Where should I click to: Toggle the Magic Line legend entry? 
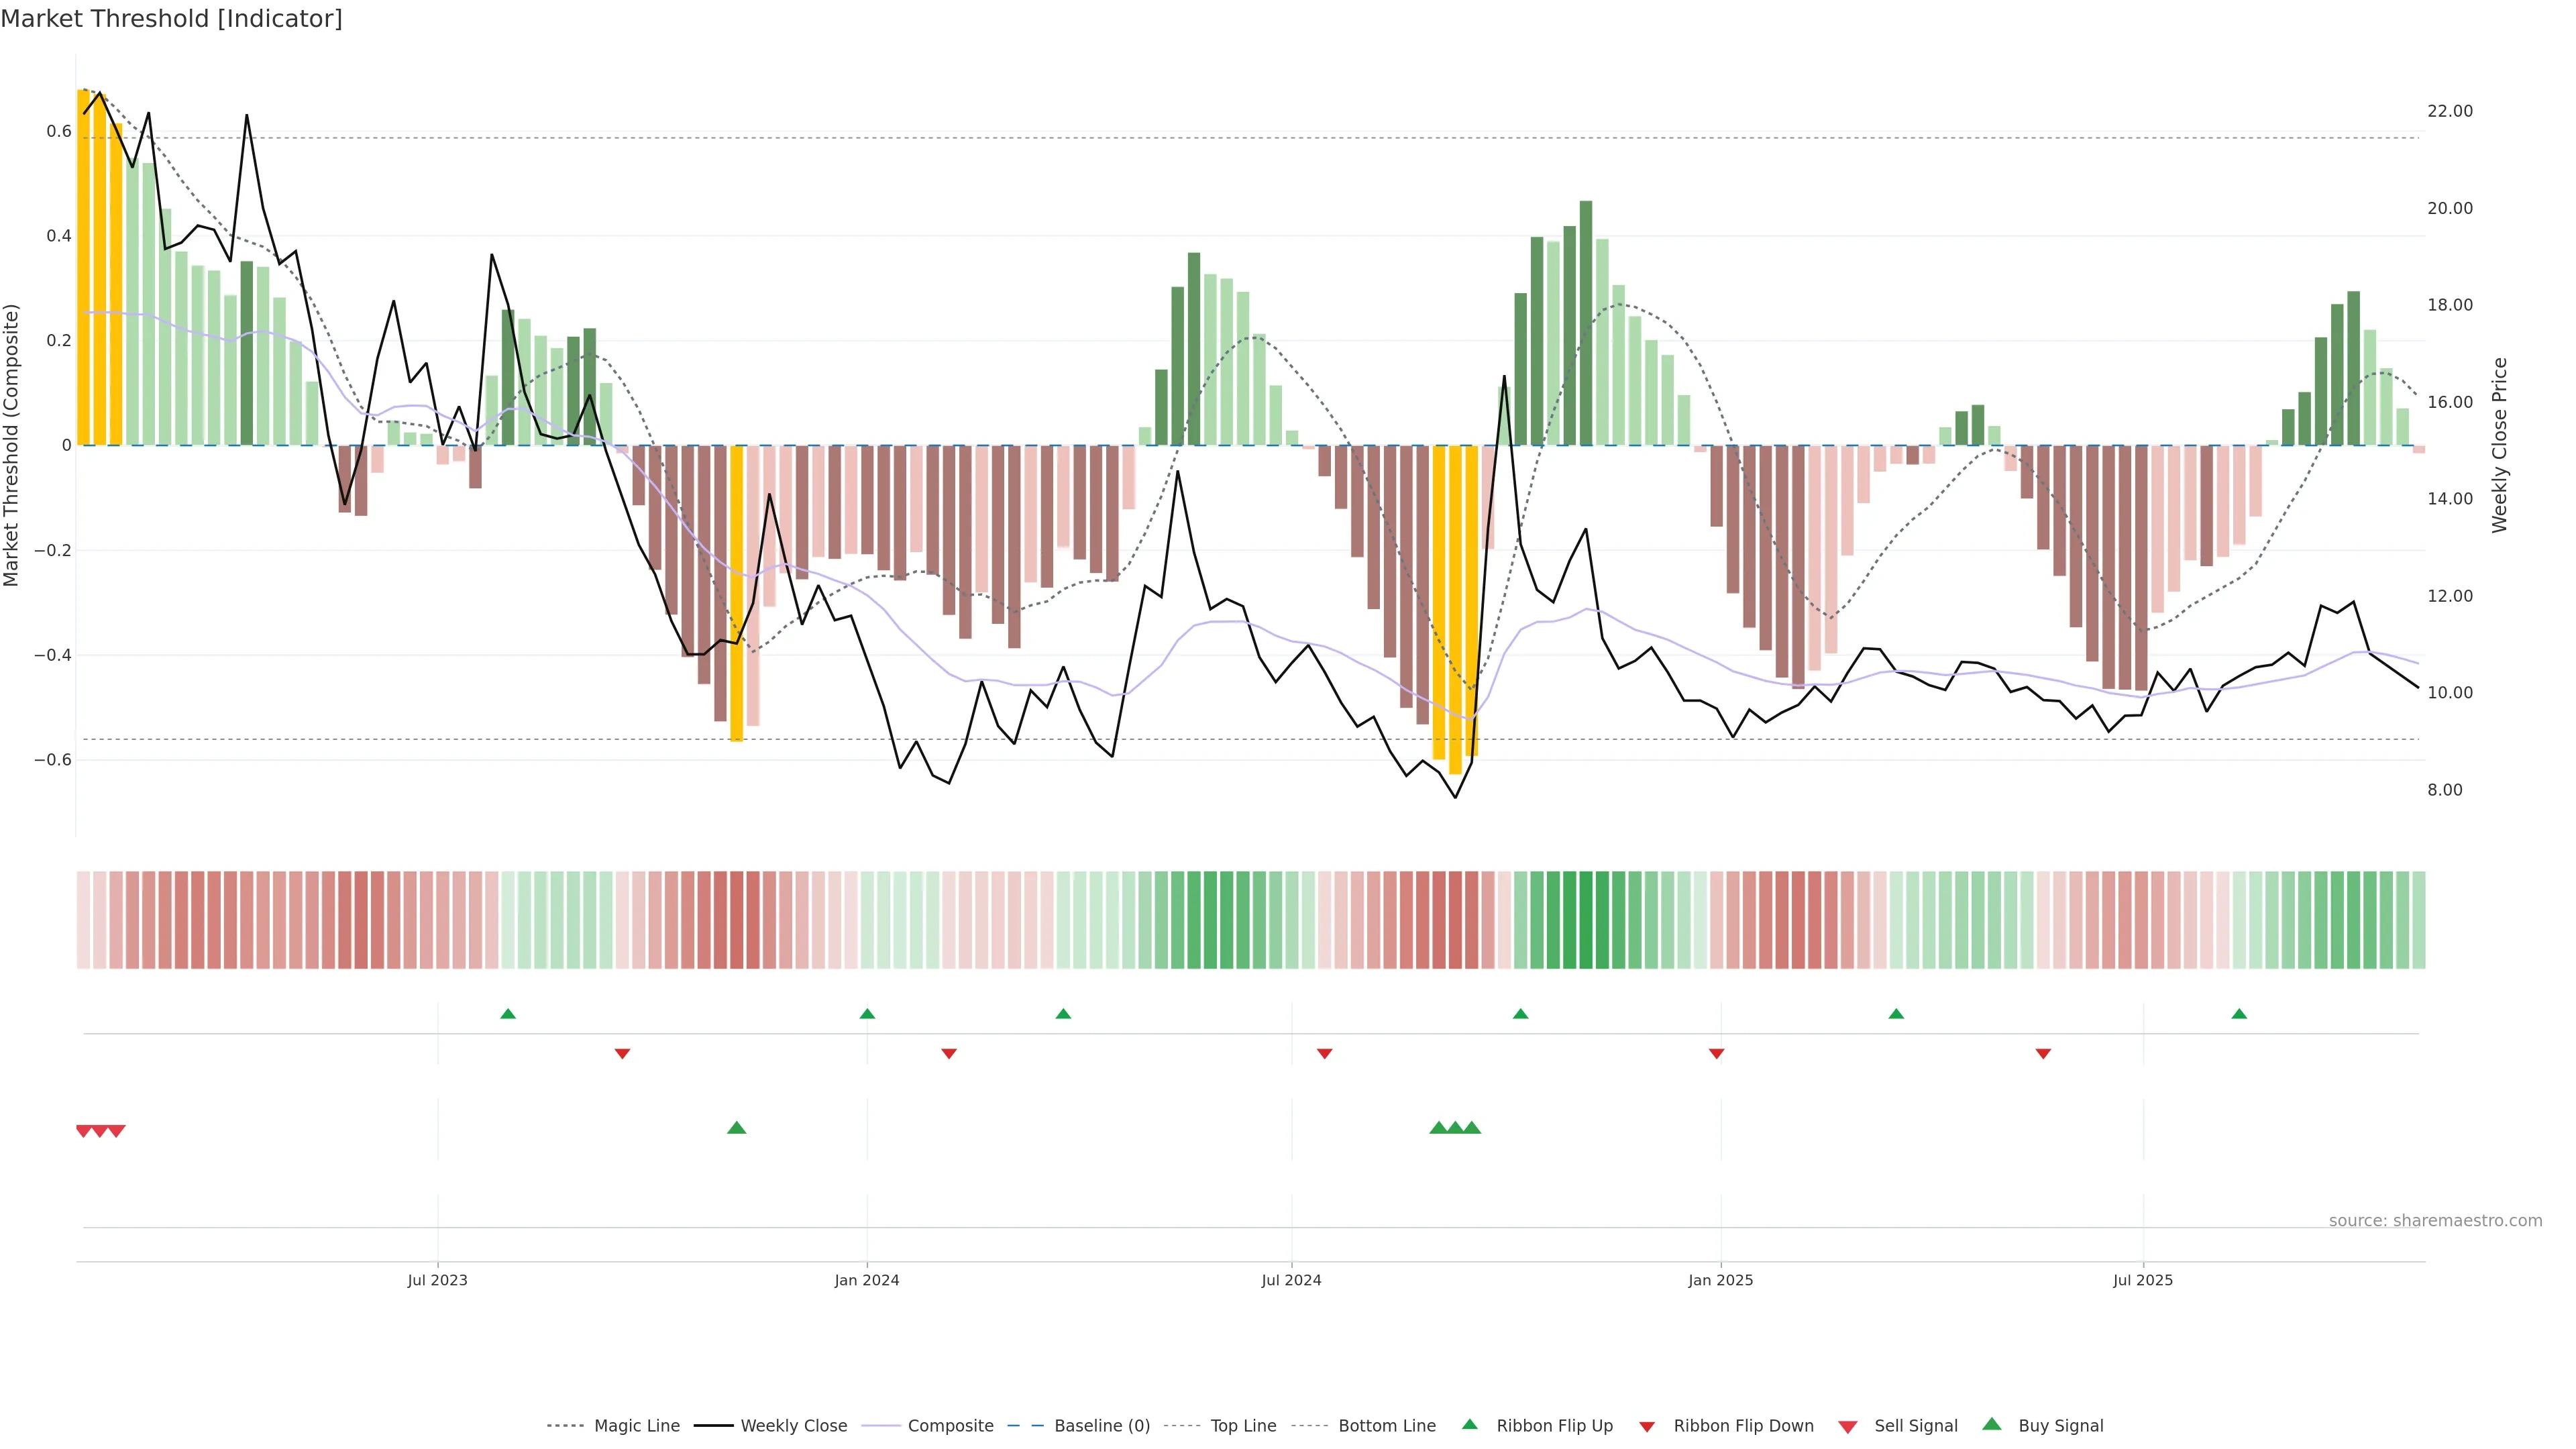coord(636,1426)
